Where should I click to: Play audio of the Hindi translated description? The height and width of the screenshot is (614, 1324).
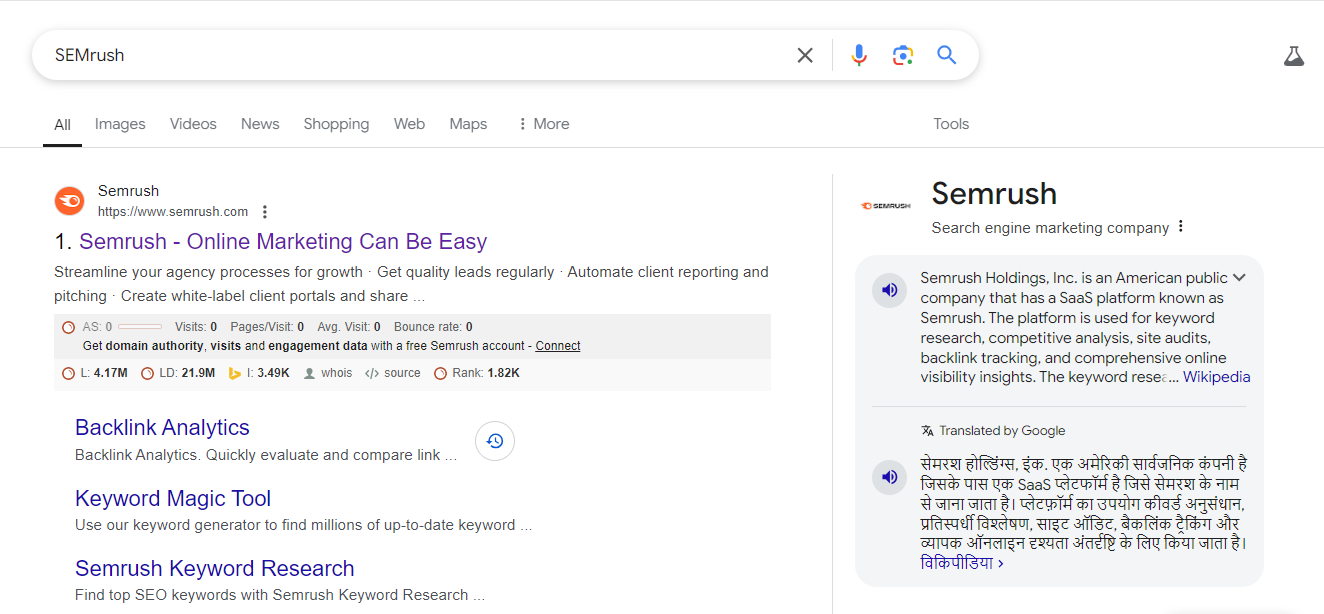click(889, 477)
